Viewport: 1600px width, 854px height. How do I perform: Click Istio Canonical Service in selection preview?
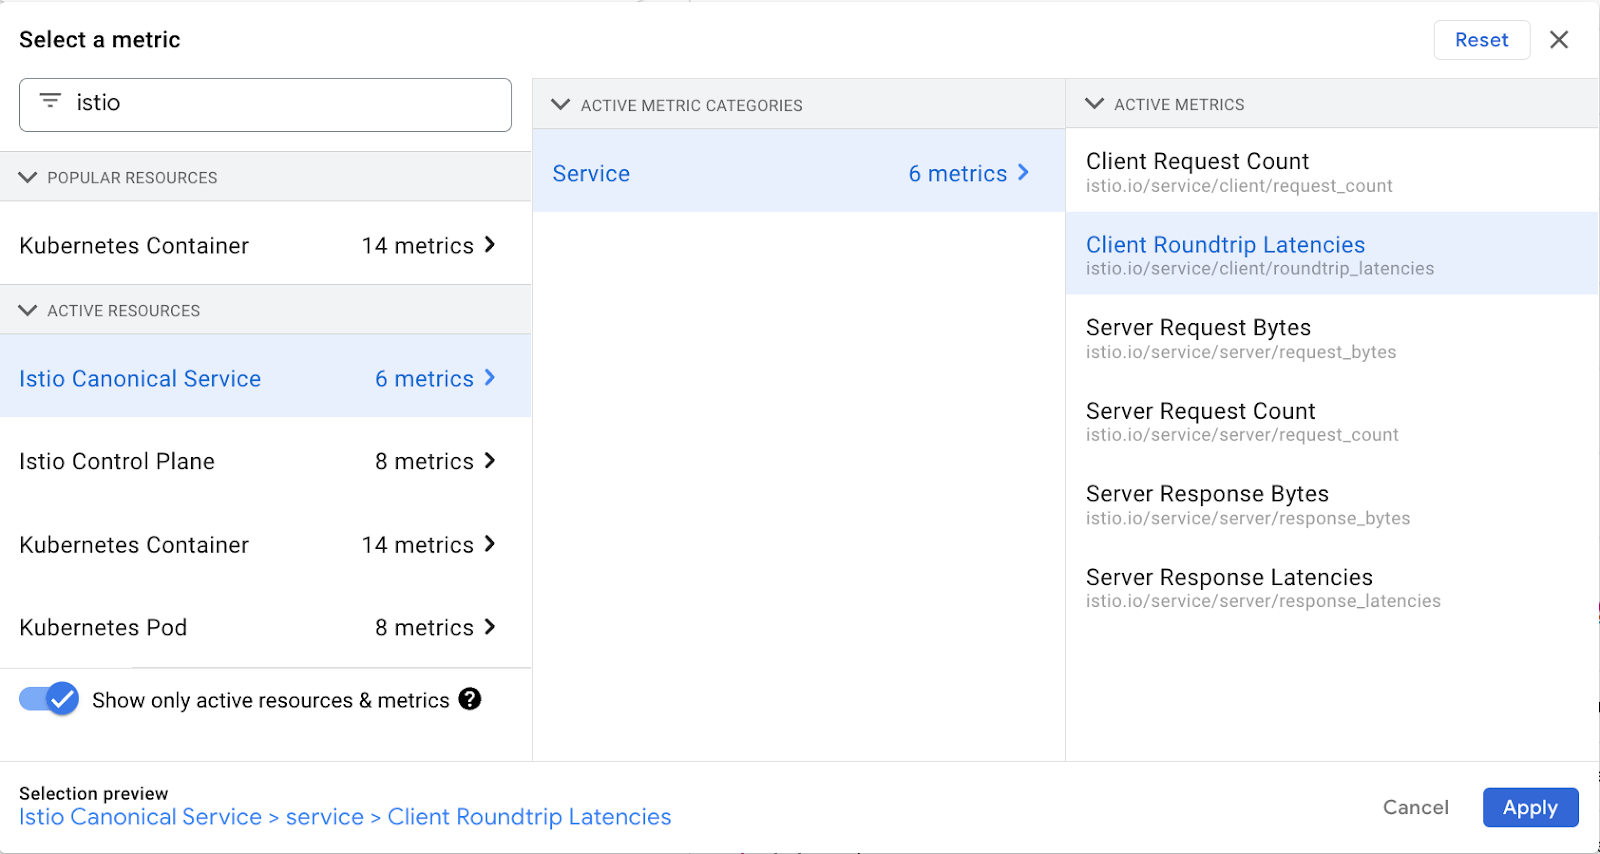click(x=140, y=817)
